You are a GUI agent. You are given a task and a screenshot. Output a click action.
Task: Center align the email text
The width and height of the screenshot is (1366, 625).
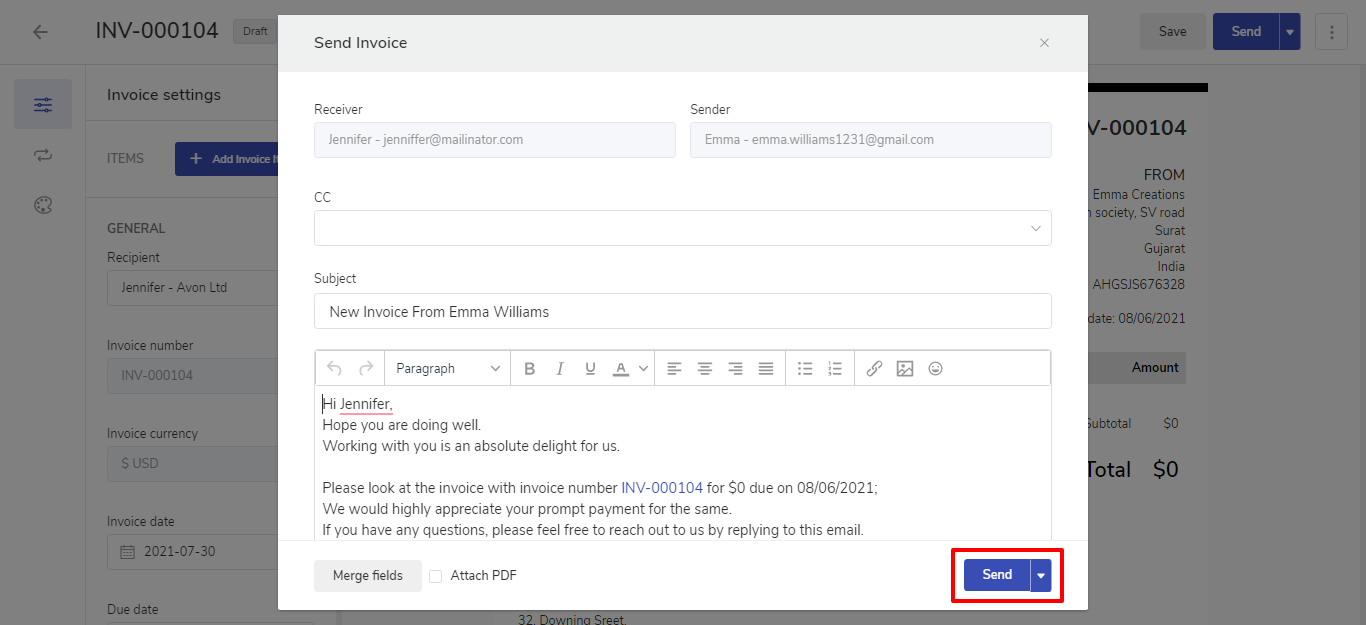click(x=705, y=369)
